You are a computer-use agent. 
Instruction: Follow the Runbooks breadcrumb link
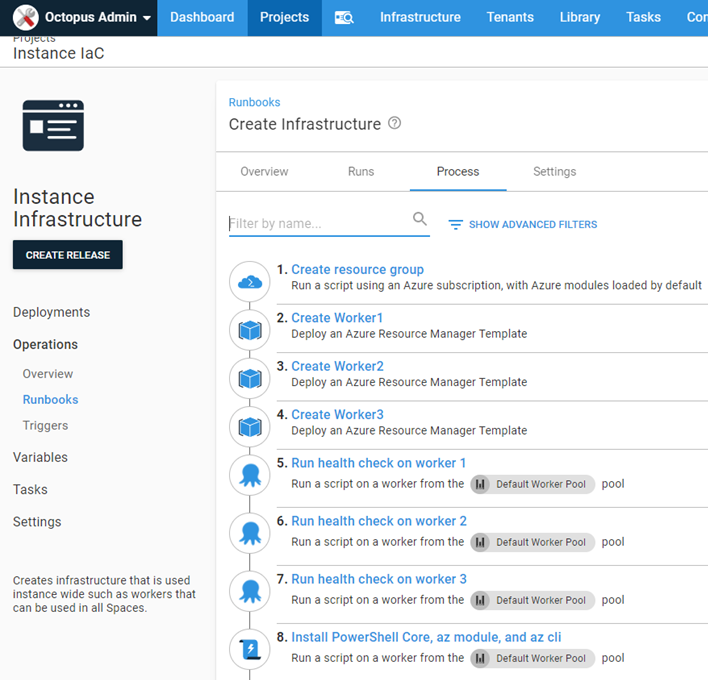click(254, 102)
